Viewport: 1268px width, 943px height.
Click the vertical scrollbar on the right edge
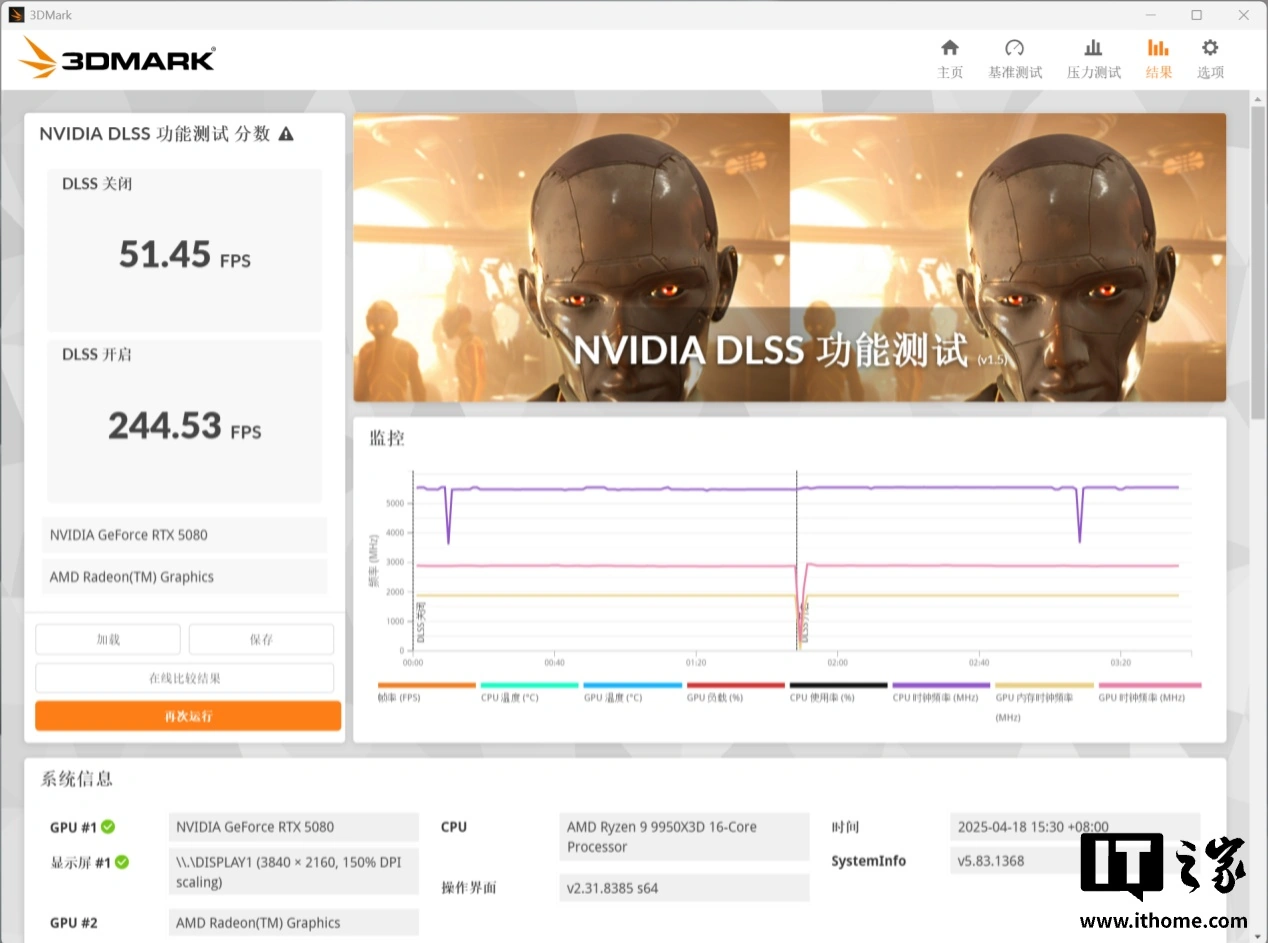pyautogui.click(x=1258, y=260)
